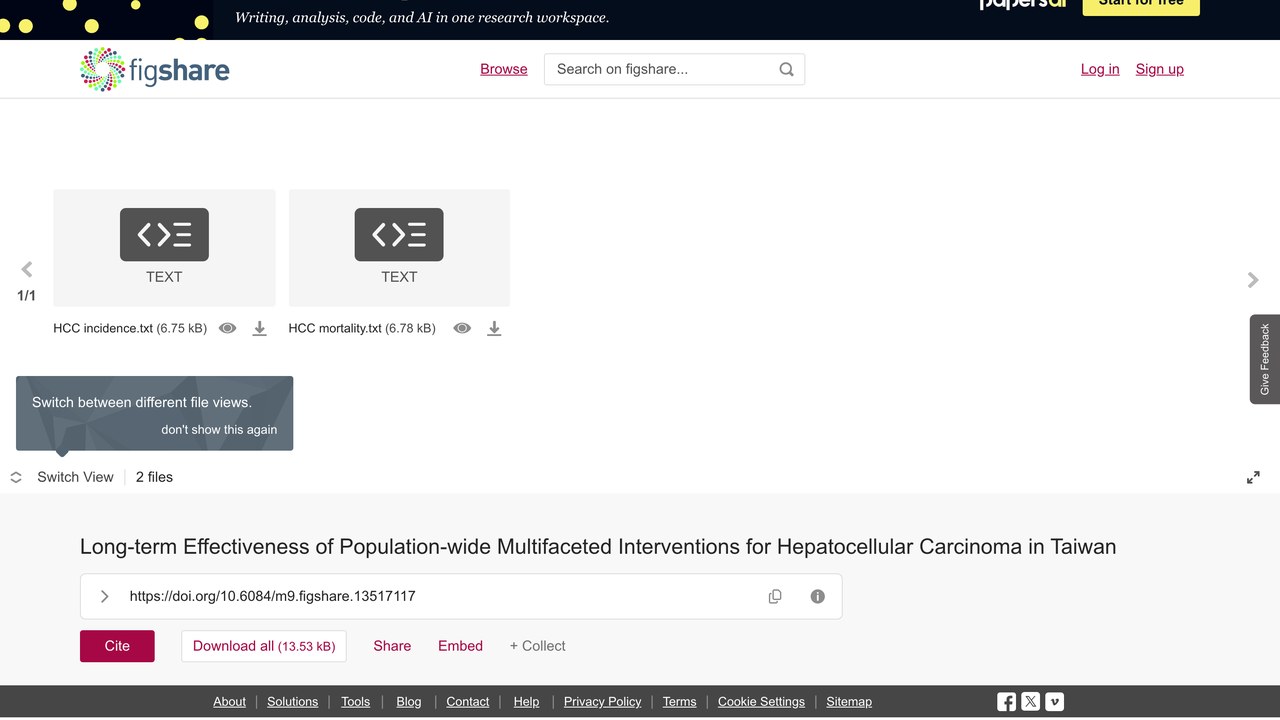
Task: Open figshare Facebook page
Action: coord(1007,702)
